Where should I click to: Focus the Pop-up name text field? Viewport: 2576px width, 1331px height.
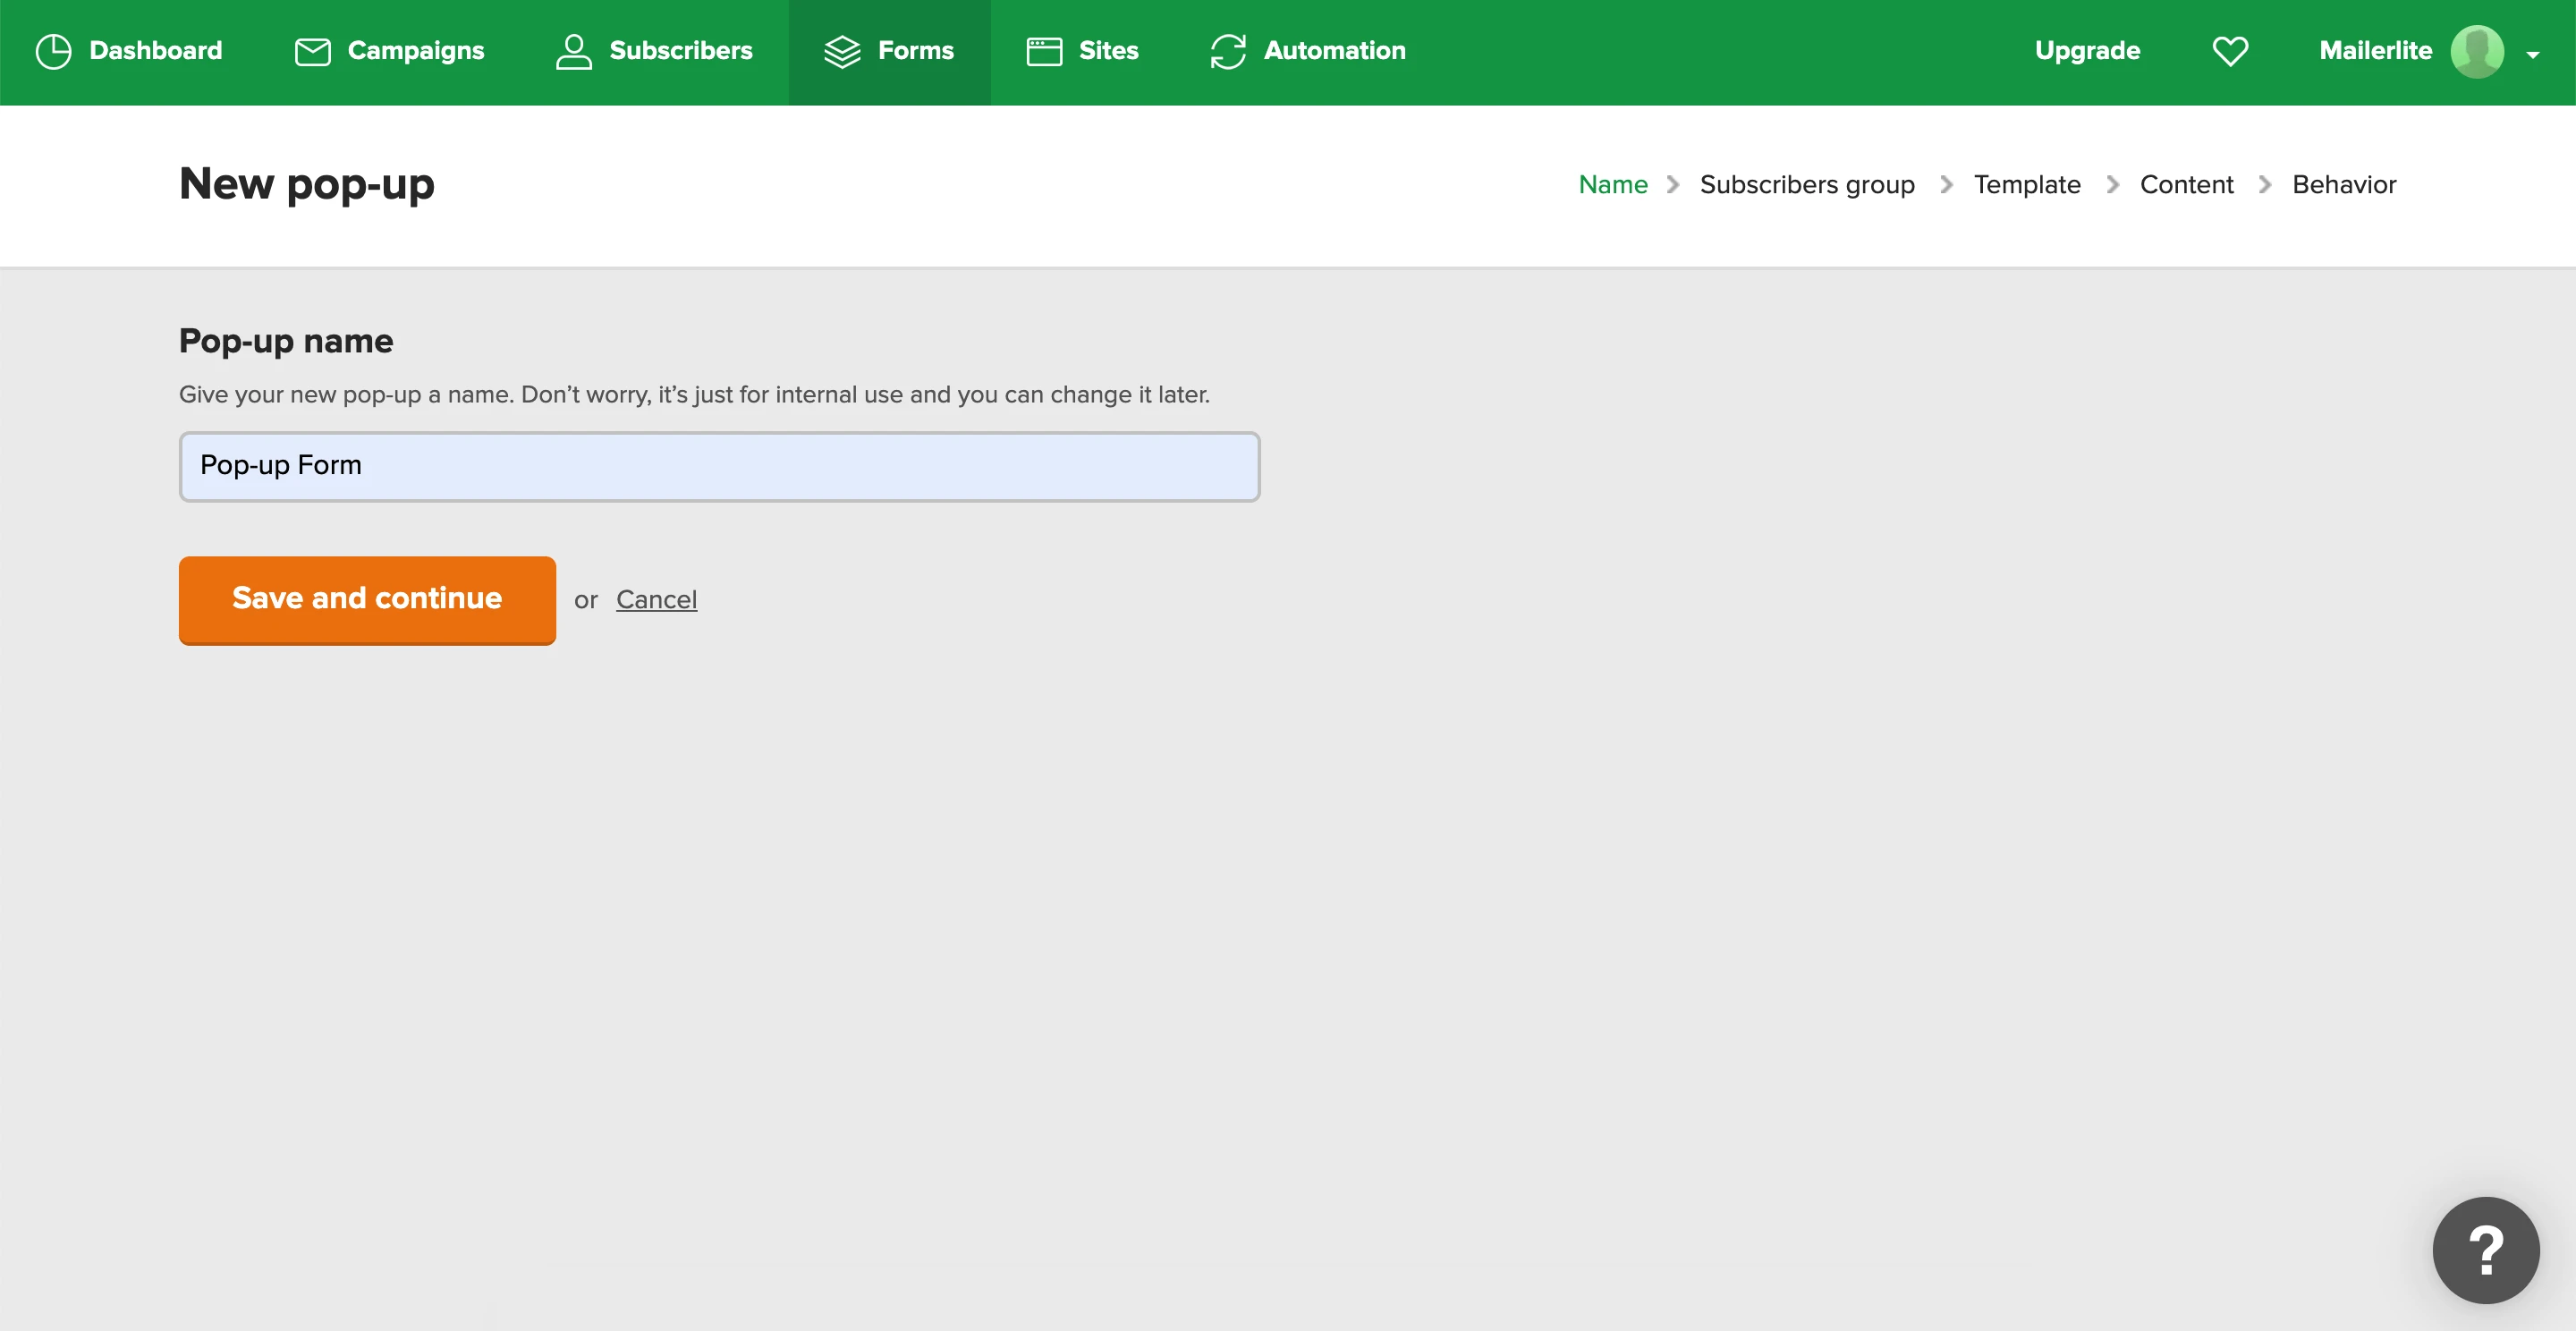pyautogui.click(x=718, y=466)
